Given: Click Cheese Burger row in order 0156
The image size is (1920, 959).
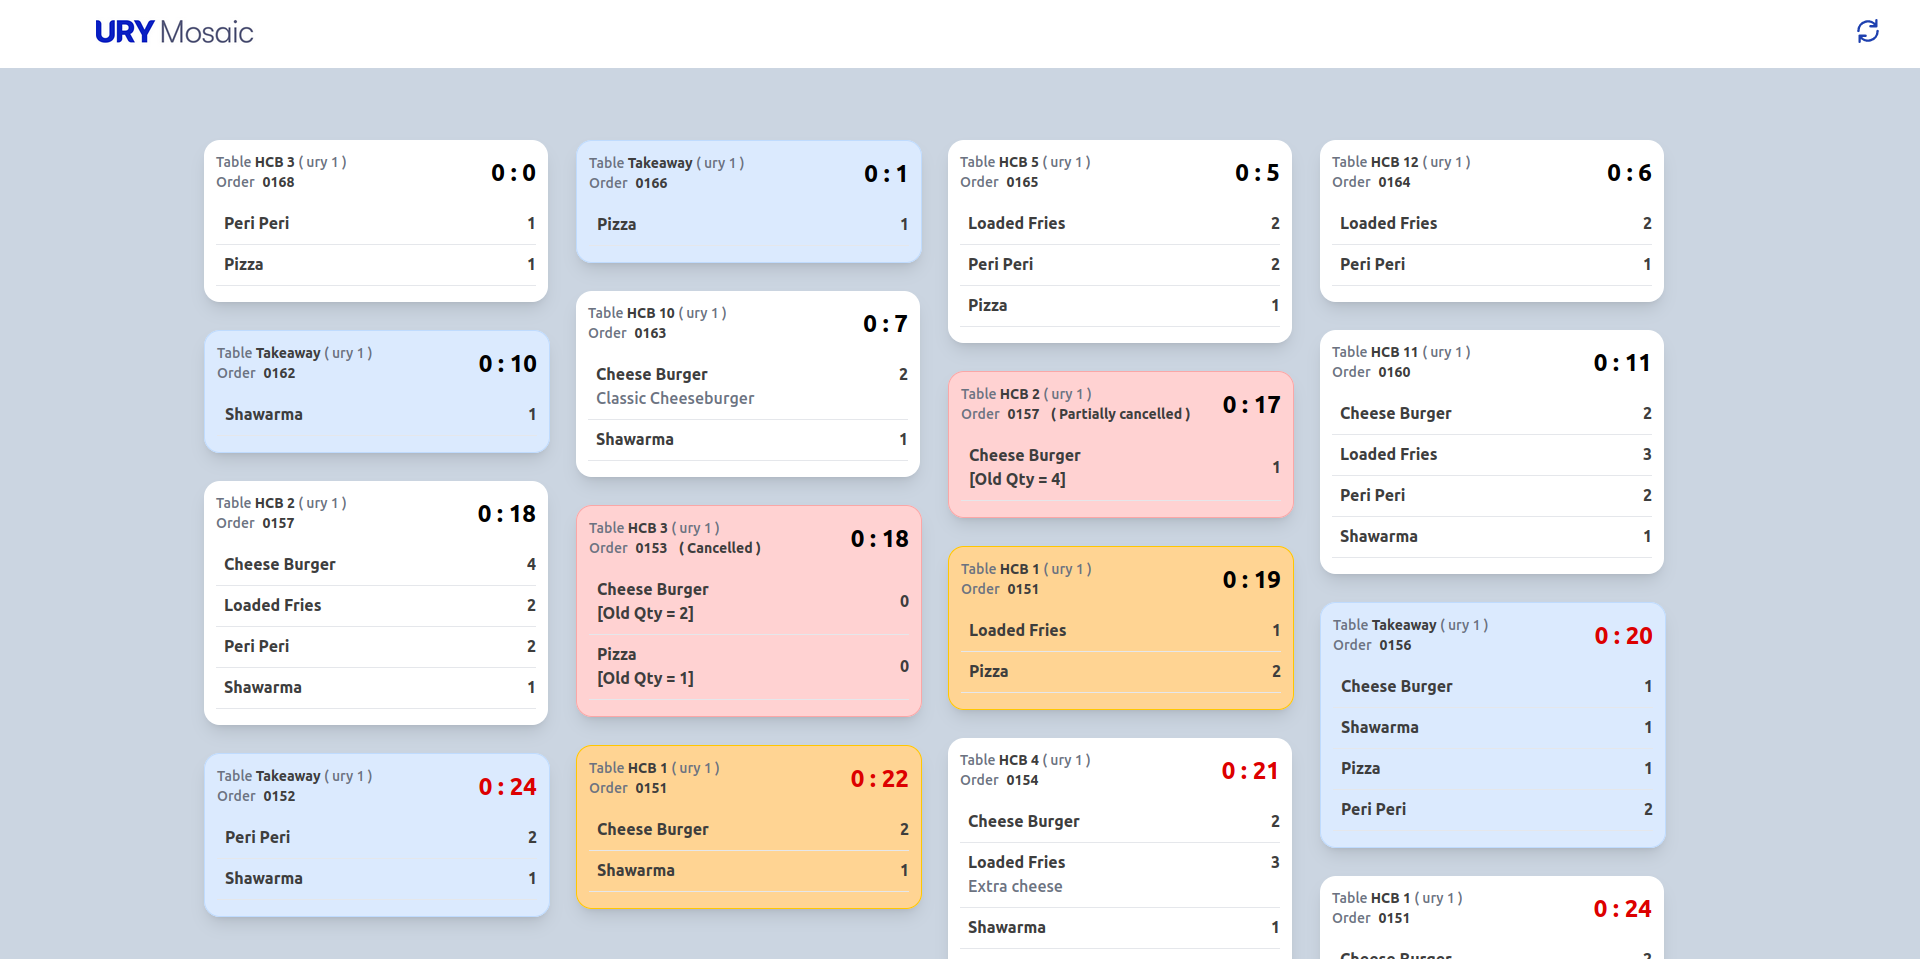Looking at the screenshot, I should pyautogui.click(x=1492, y=686).
